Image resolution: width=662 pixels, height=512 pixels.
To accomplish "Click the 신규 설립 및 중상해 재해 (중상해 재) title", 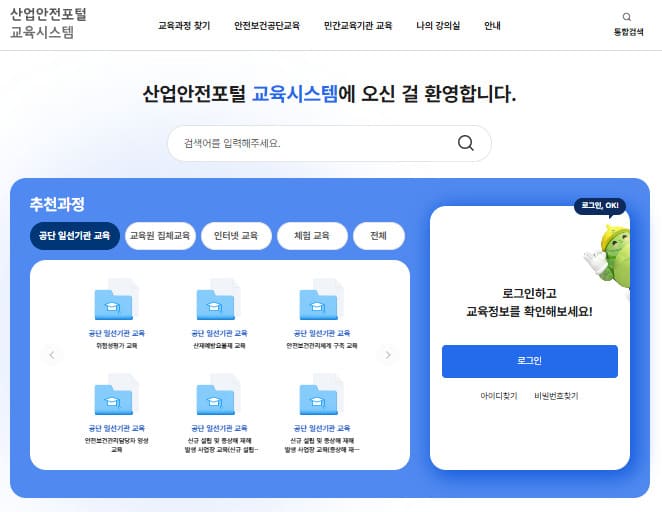I will click(x=322, y=445).
